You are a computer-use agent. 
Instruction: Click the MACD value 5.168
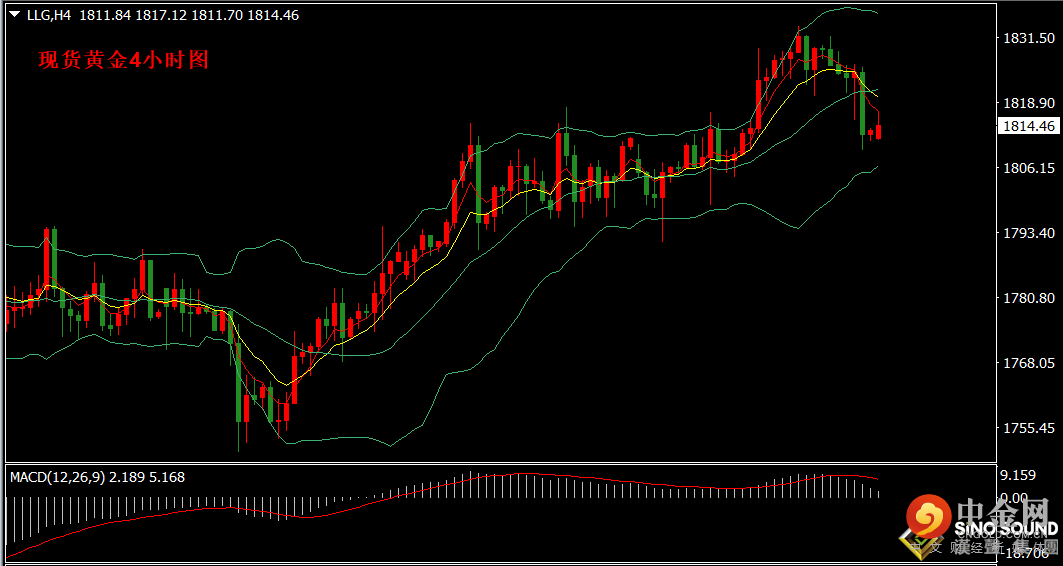pyautogui.click(x=167, y=477)
